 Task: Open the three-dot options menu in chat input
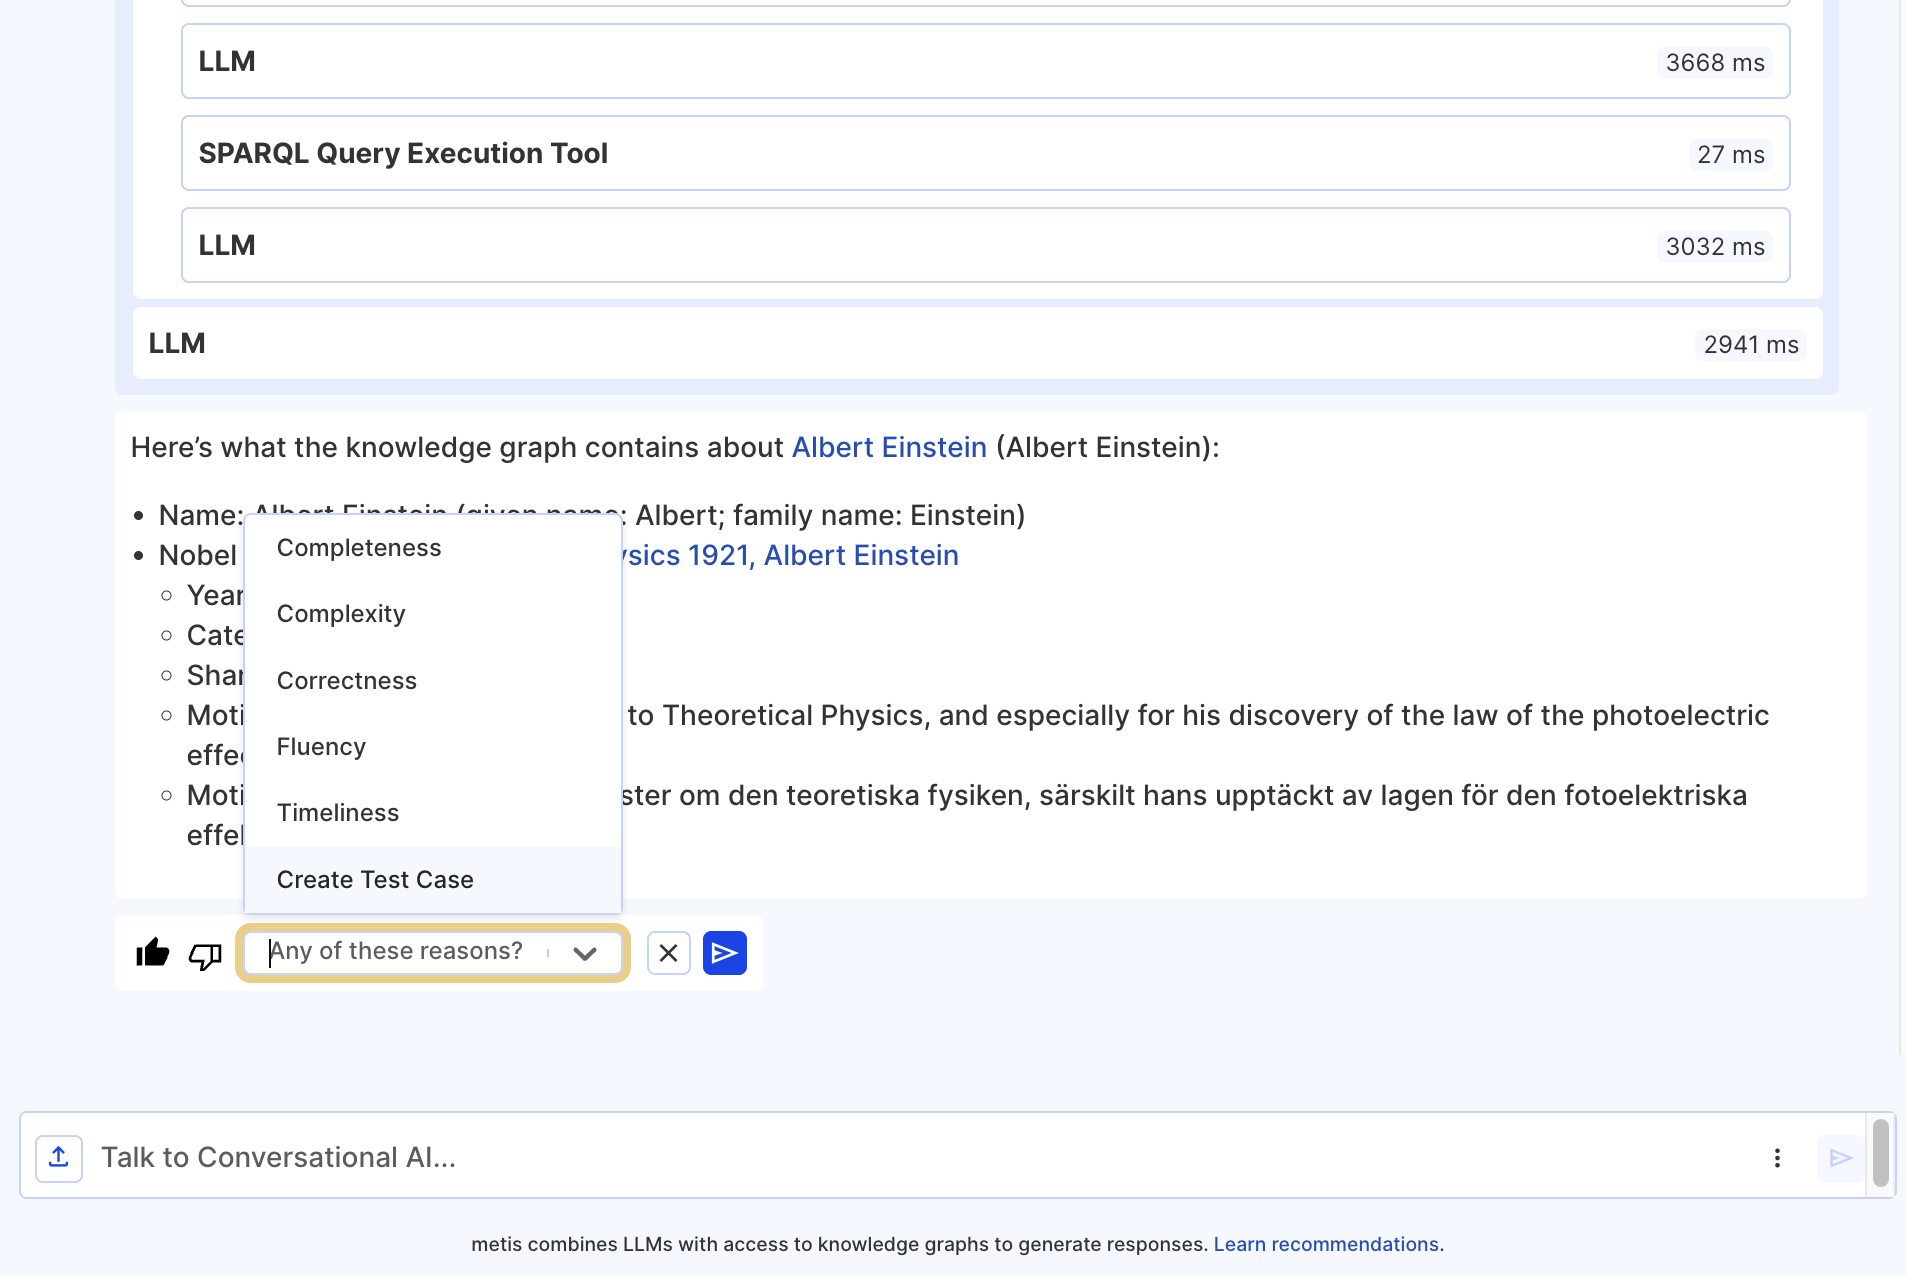click(1777, 1158)
